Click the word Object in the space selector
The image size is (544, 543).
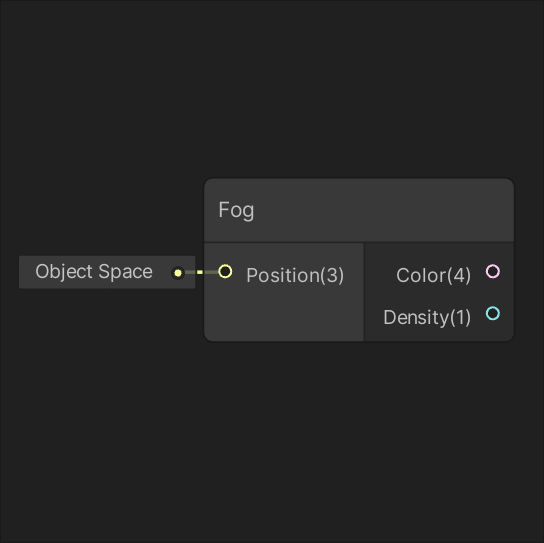click(64, 272)
